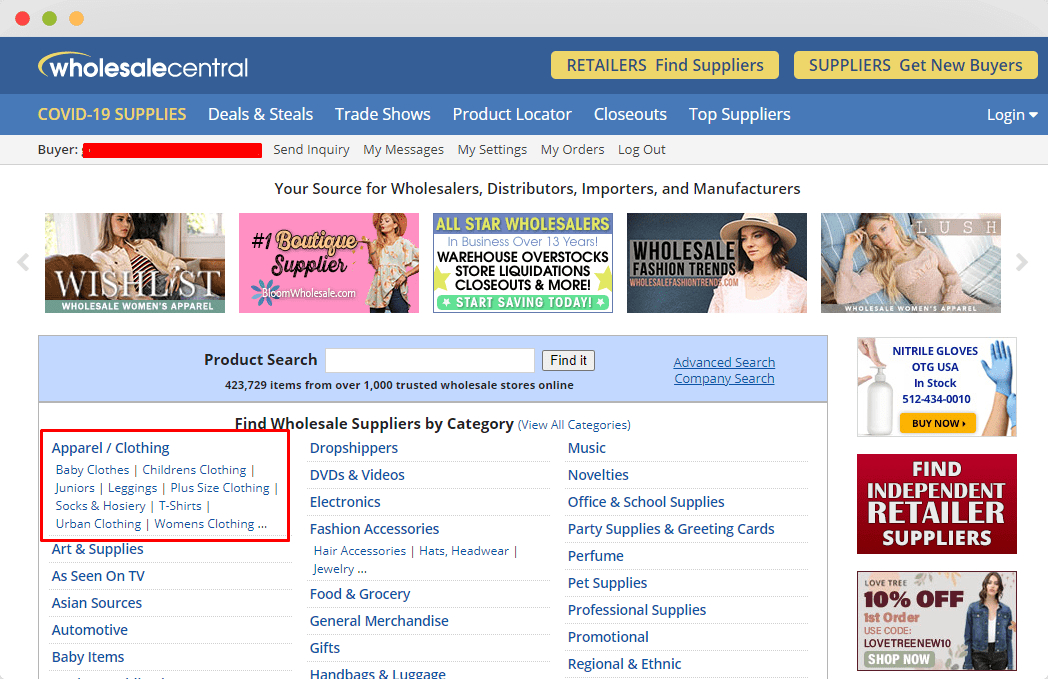Open Fashion Accessories category

click(374, 529)
